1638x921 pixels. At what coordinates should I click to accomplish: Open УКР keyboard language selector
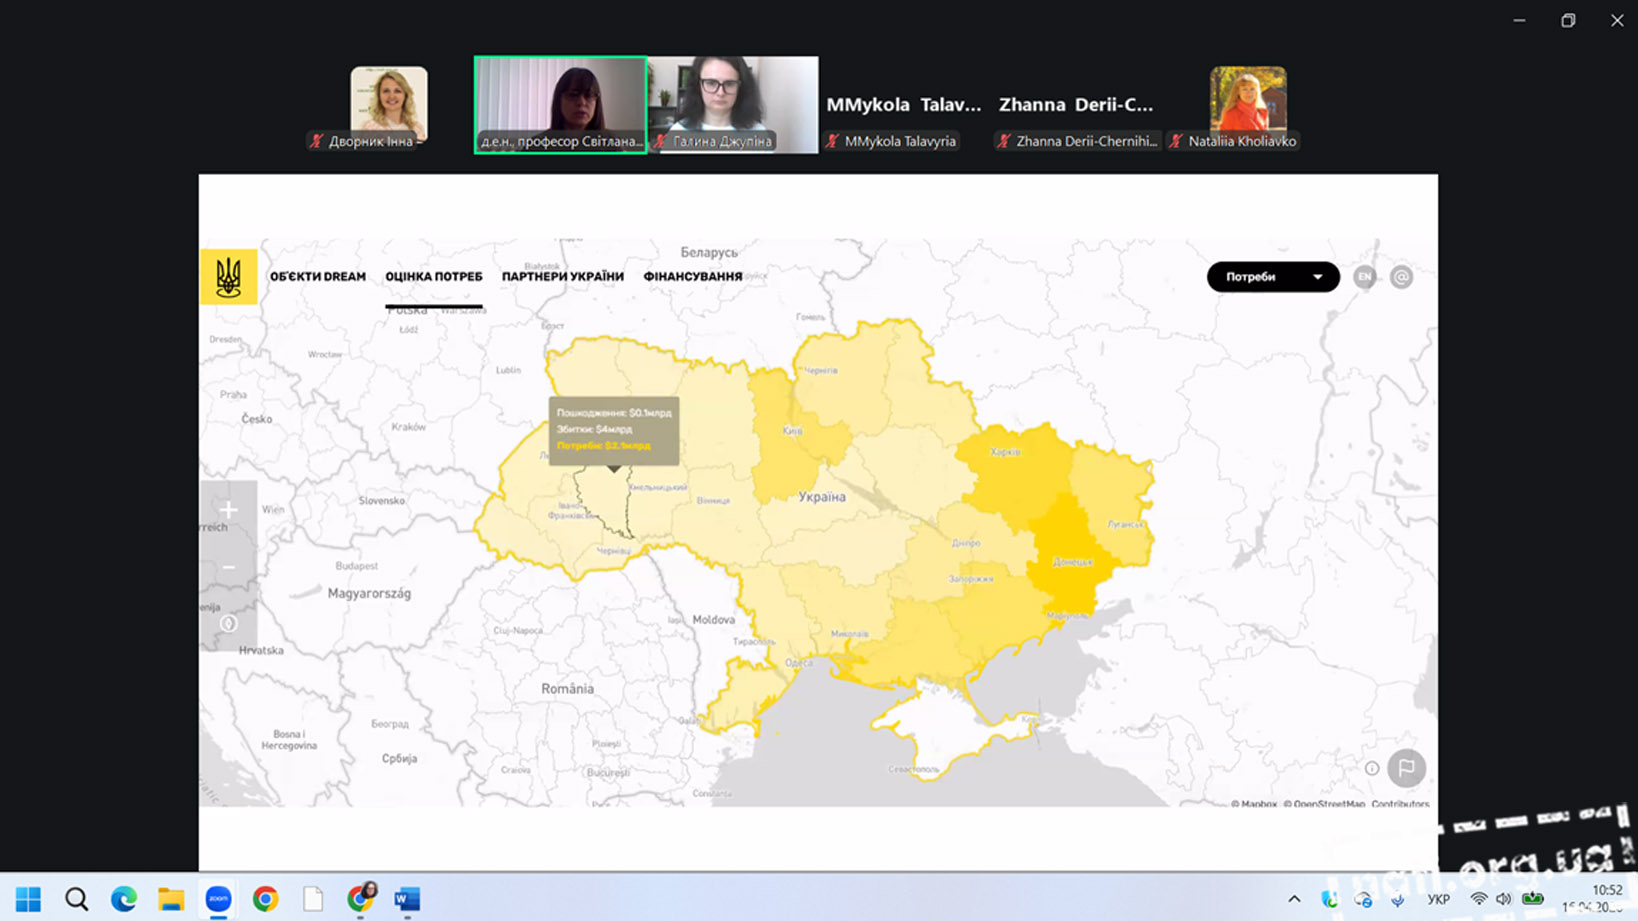(x=1438, y=899)
